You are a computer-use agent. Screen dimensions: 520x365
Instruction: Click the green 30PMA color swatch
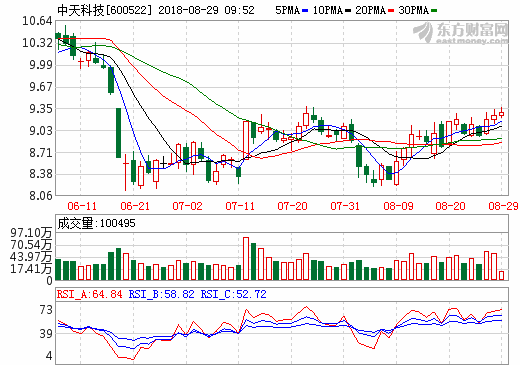coord(434,11)
